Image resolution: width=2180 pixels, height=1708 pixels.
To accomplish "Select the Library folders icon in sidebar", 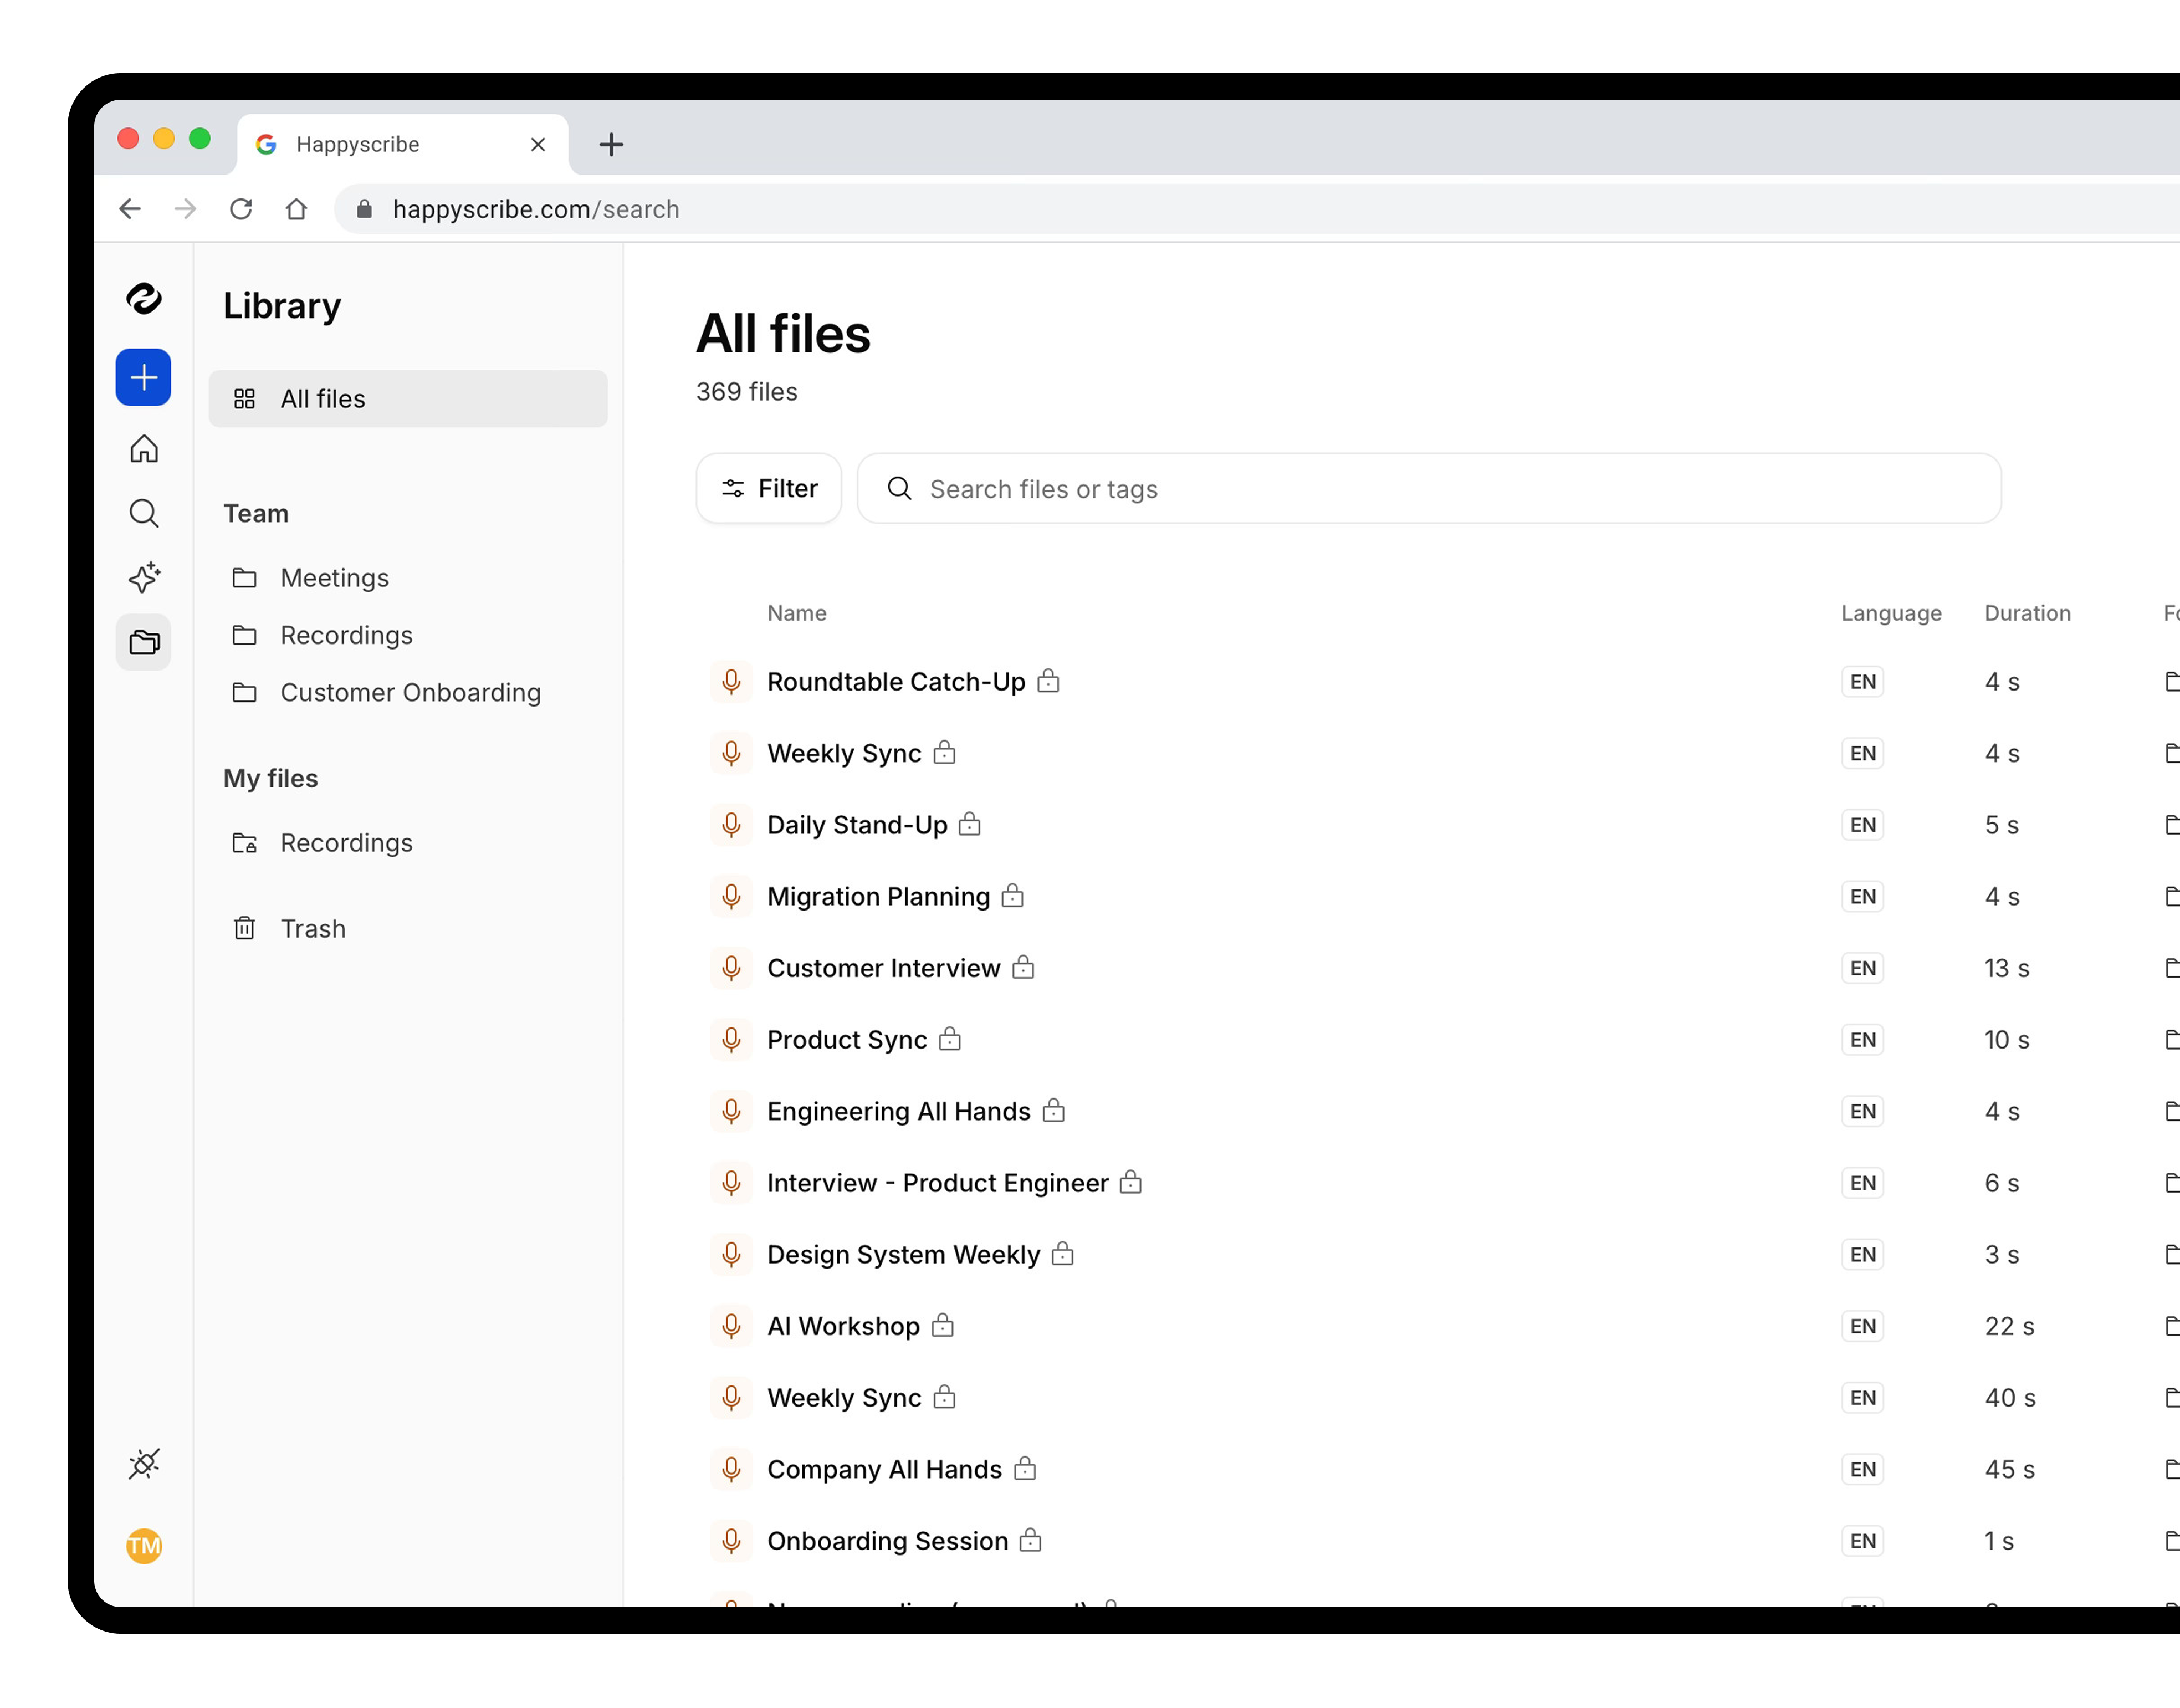I will tap(144, 642).
